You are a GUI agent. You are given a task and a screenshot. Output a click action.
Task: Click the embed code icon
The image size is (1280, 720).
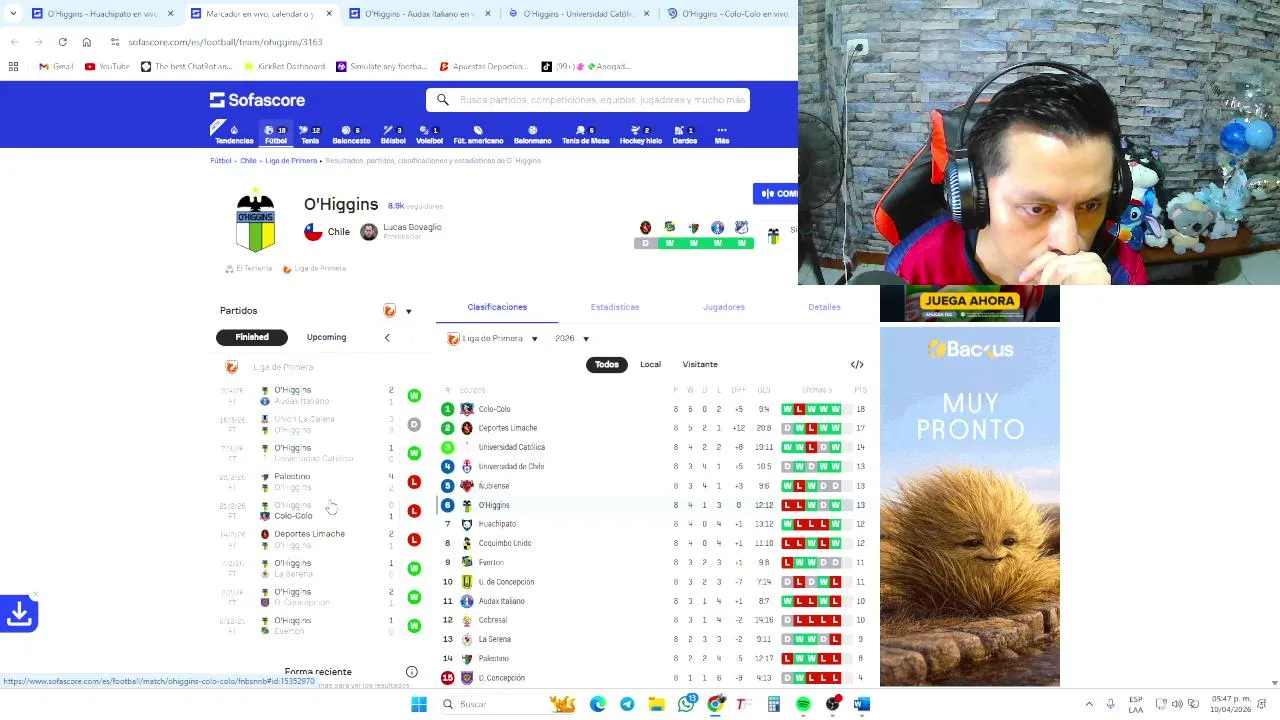click(857, 365)
